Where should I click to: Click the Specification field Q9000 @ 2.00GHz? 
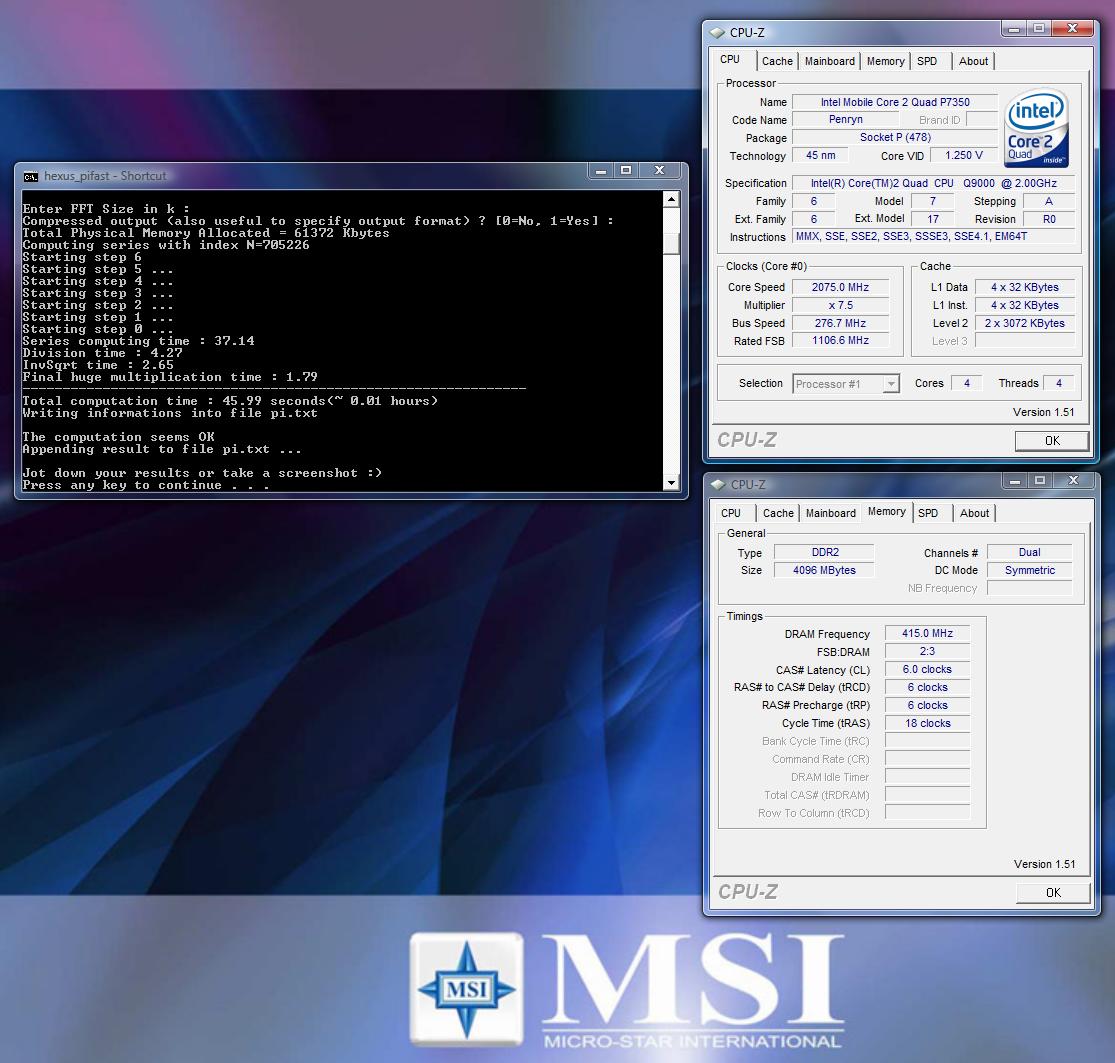[x=934, y=183]
